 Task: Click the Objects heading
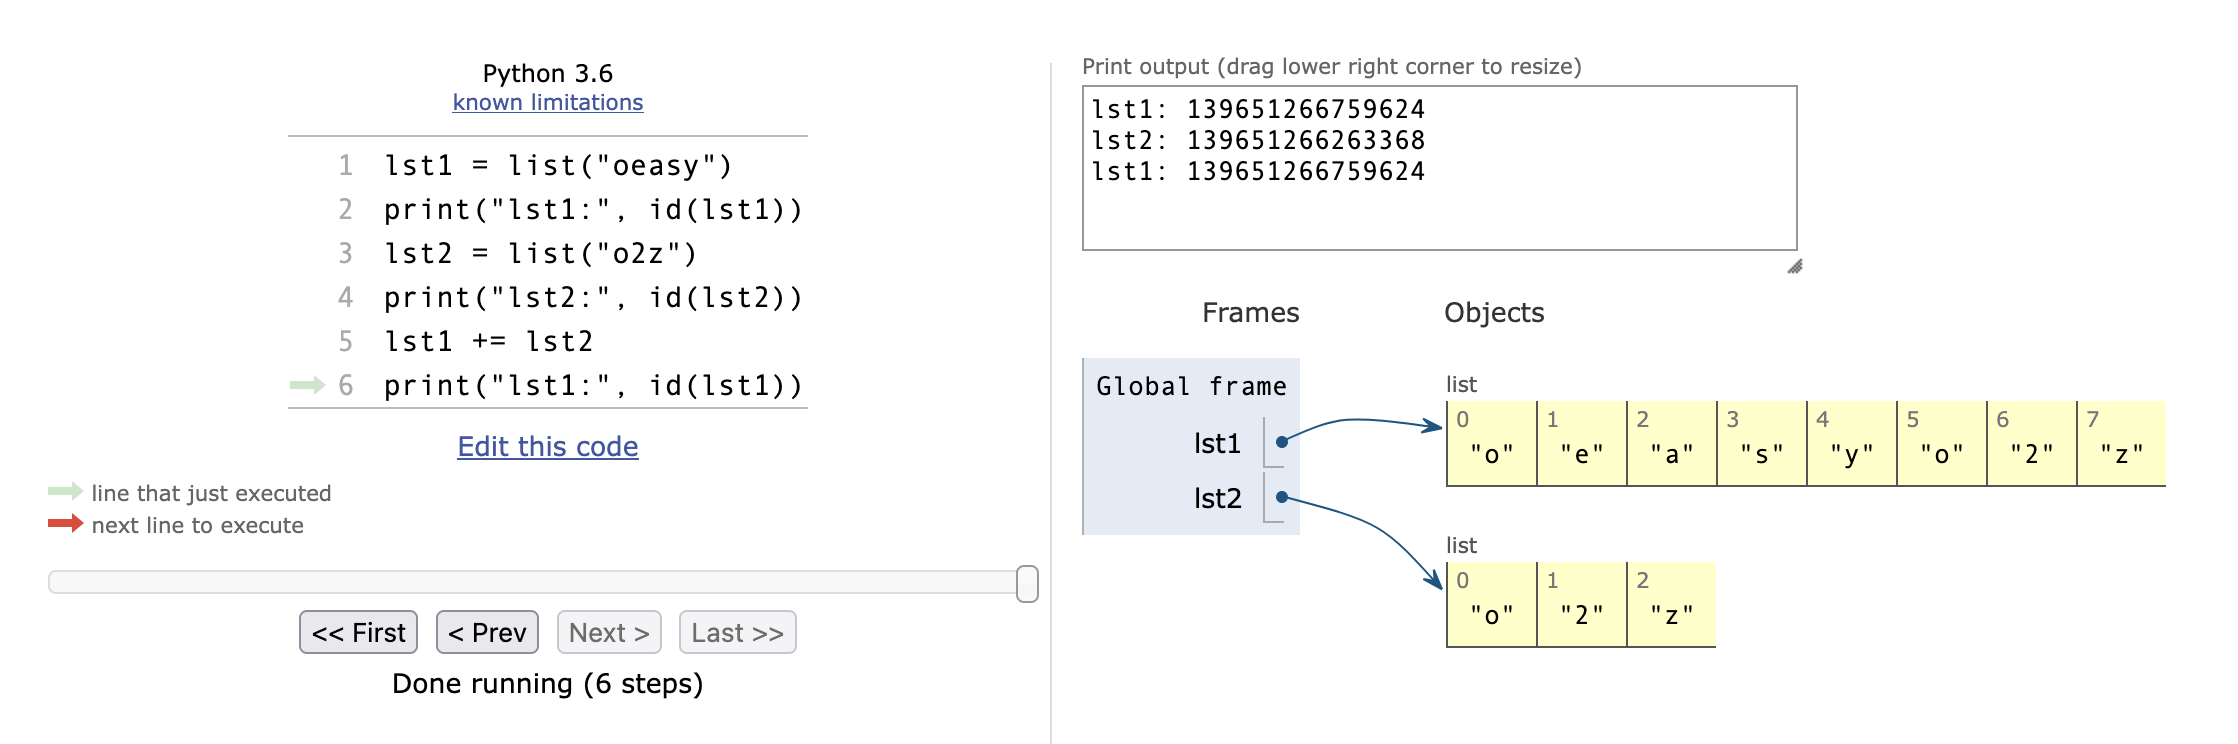click(1494, 313)
